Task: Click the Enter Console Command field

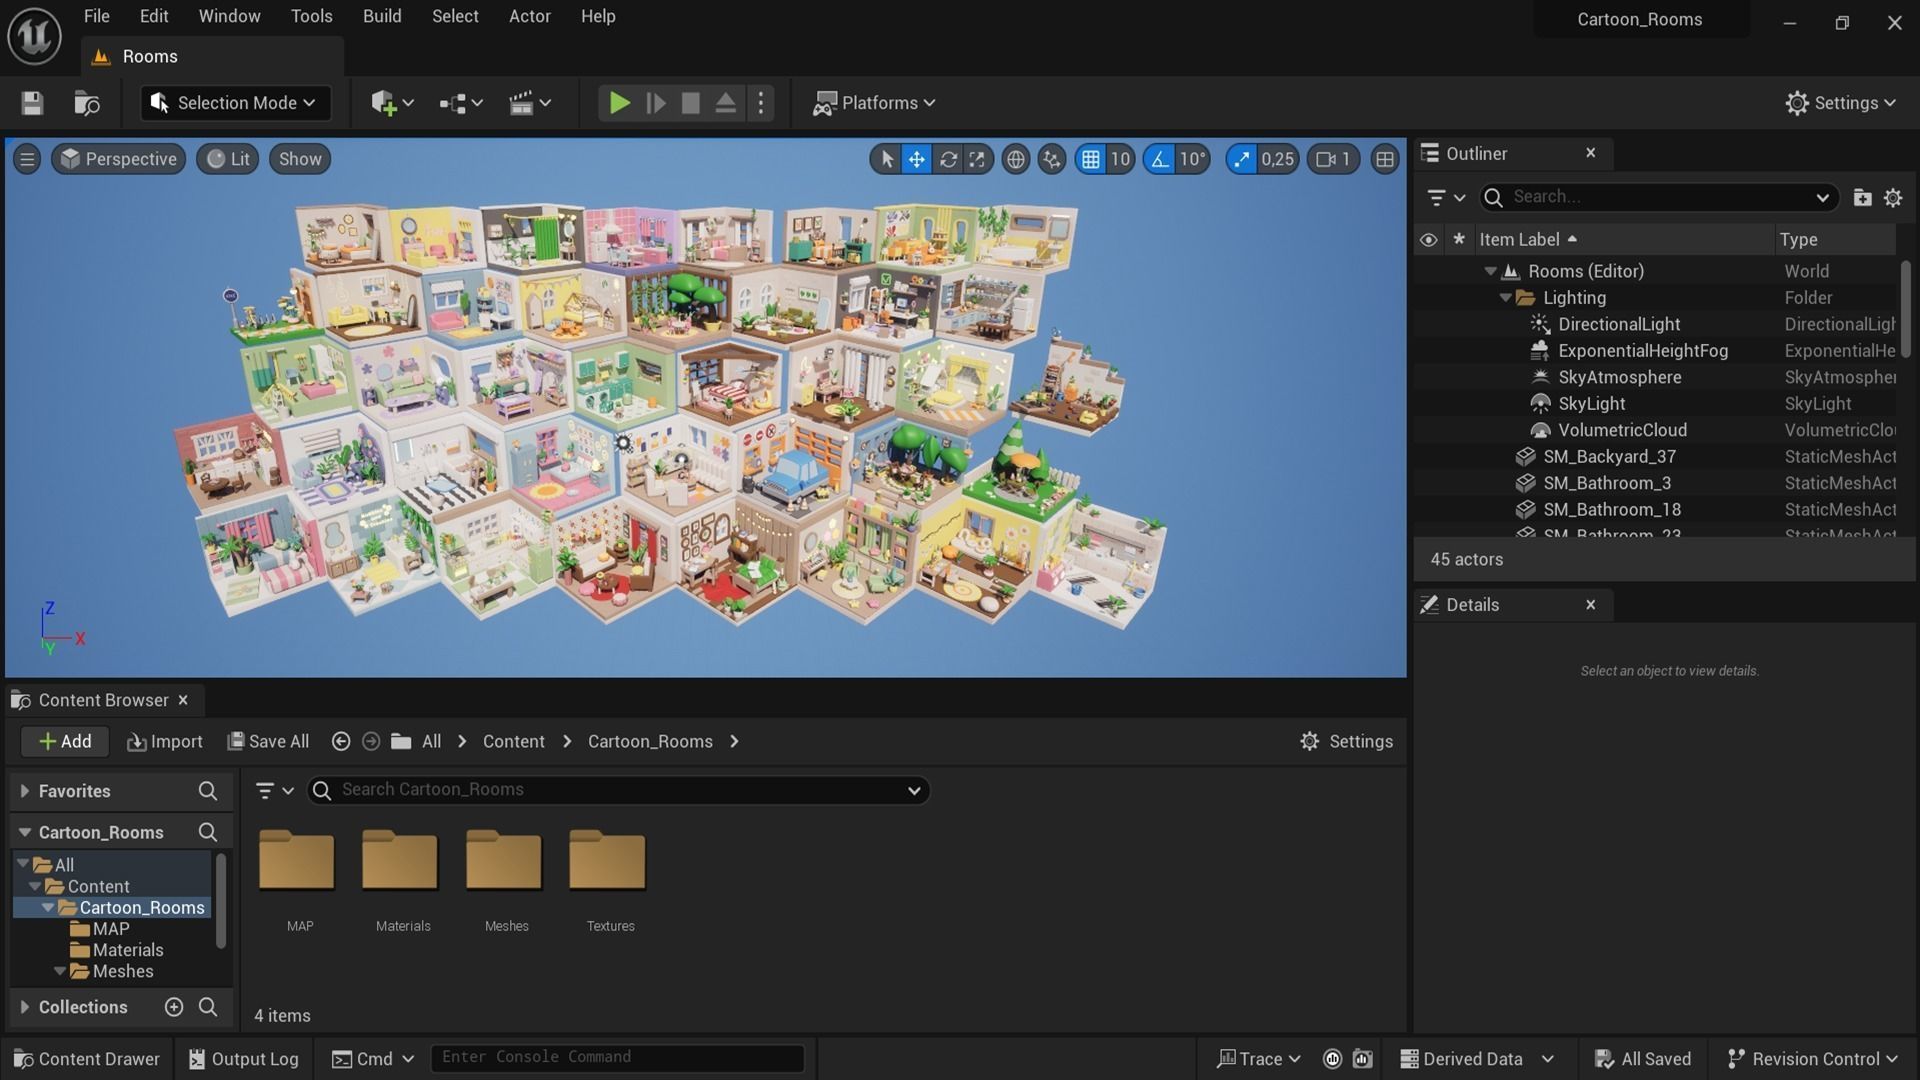Action: [617, 1057]
